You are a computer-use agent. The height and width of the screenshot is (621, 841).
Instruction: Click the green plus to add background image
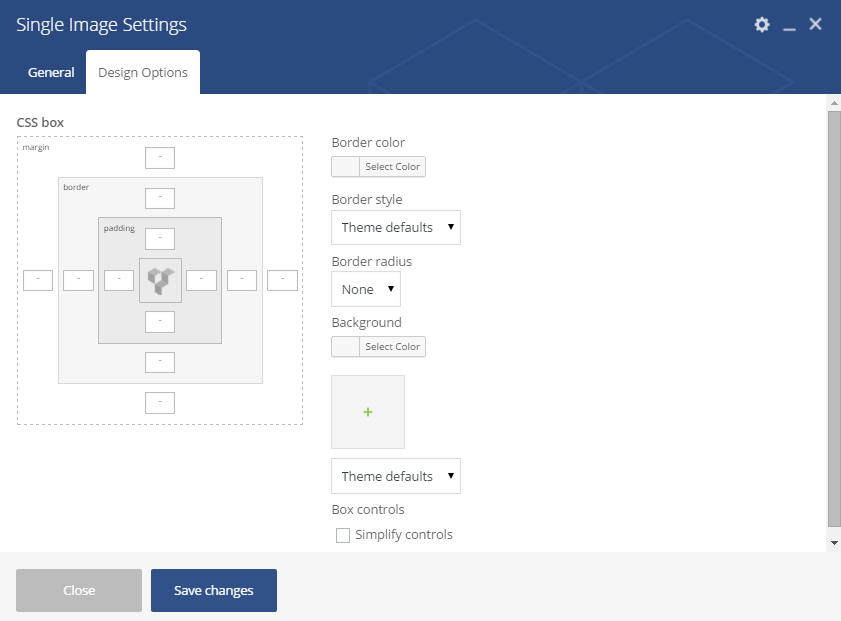[x=368, y=412]
